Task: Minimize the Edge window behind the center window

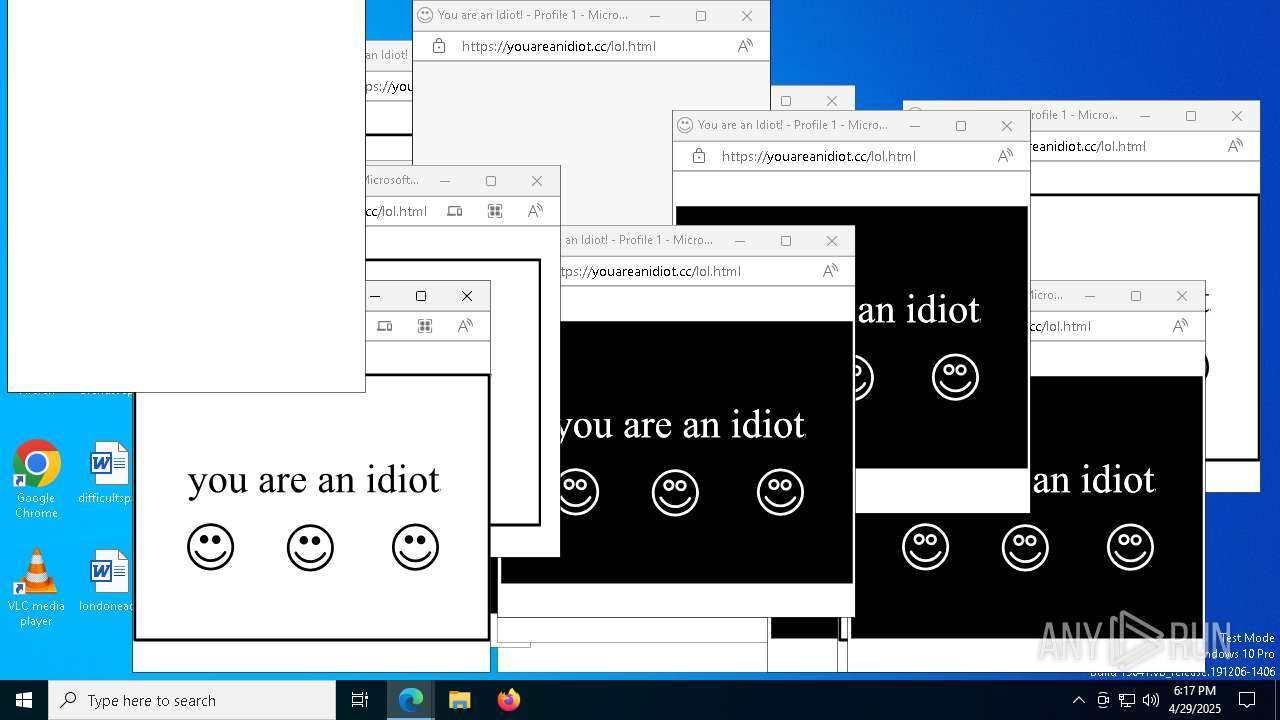Action: pos(915,126)
